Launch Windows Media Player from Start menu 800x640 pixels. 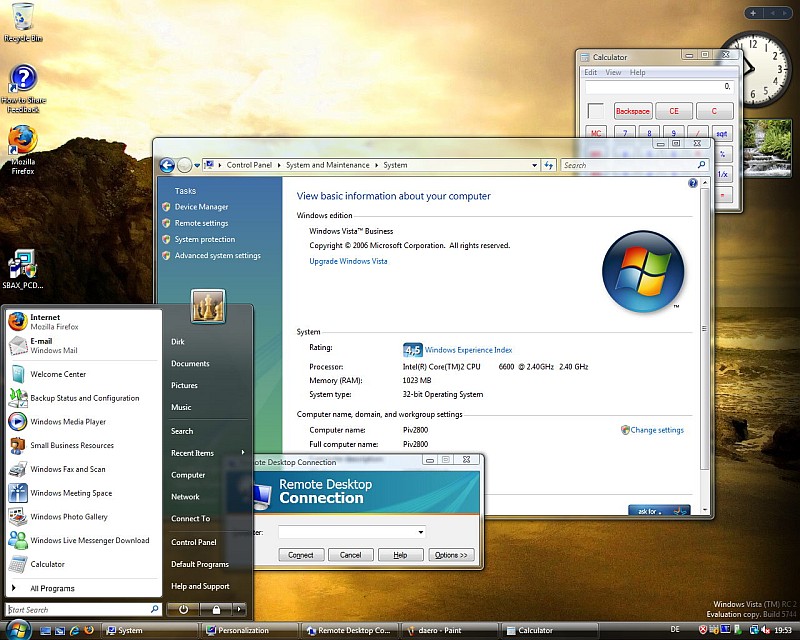[67, 422]
